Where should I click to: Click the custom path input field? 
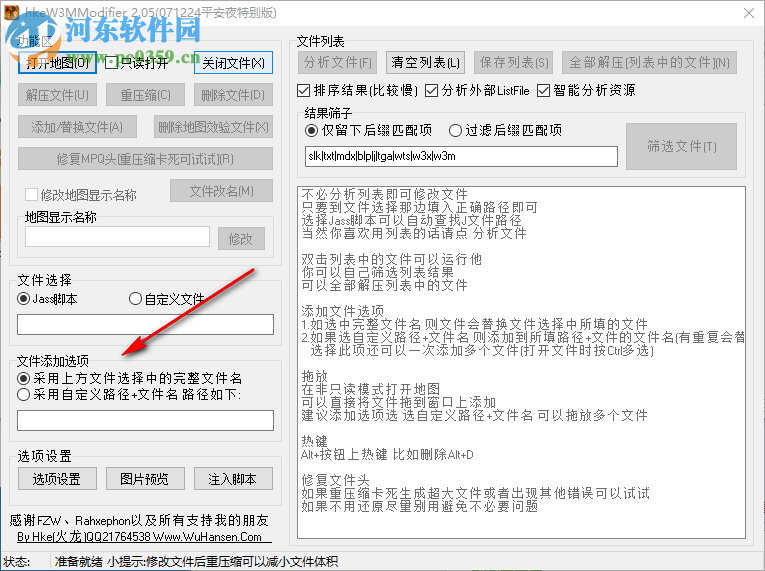(x=145, y=420)
